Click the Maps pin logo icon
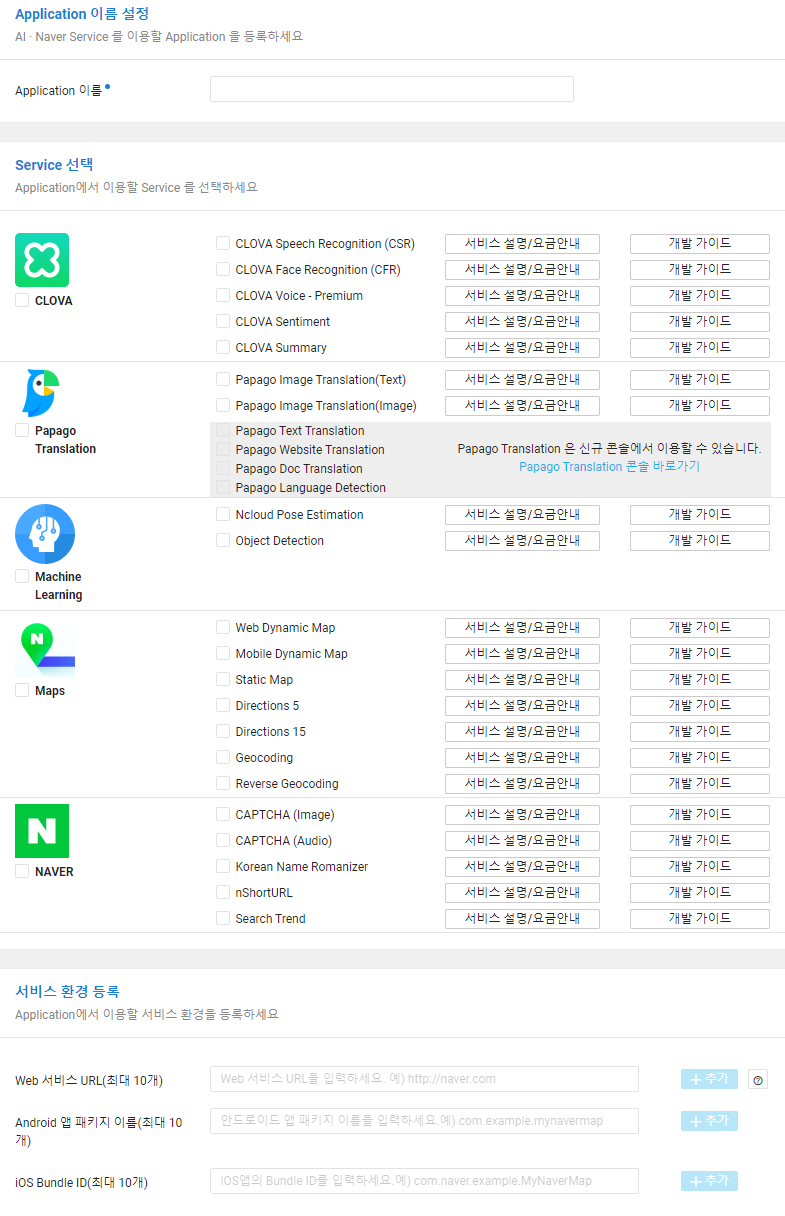The height and width of the screenshot is (1216, 785). (x=45, y=648)
